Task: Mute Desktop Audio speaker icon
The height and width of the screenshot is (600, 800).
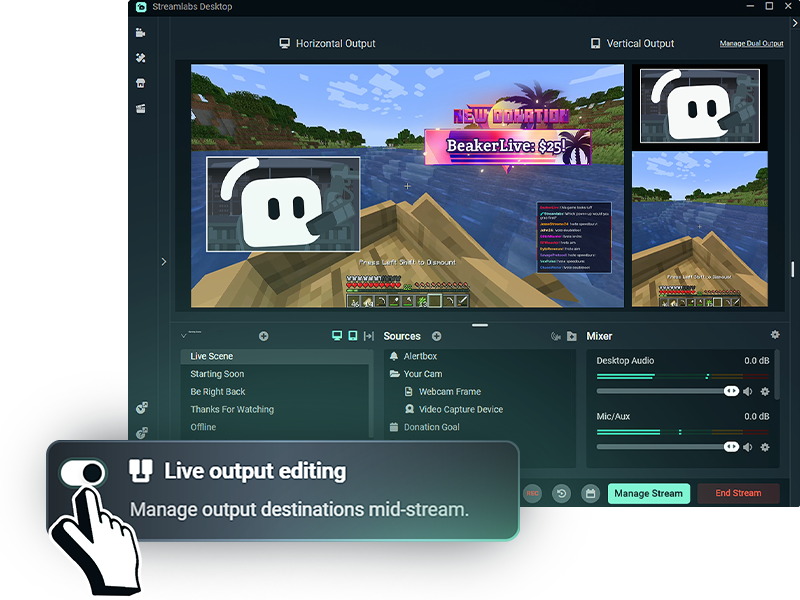Action: (748, 391)
